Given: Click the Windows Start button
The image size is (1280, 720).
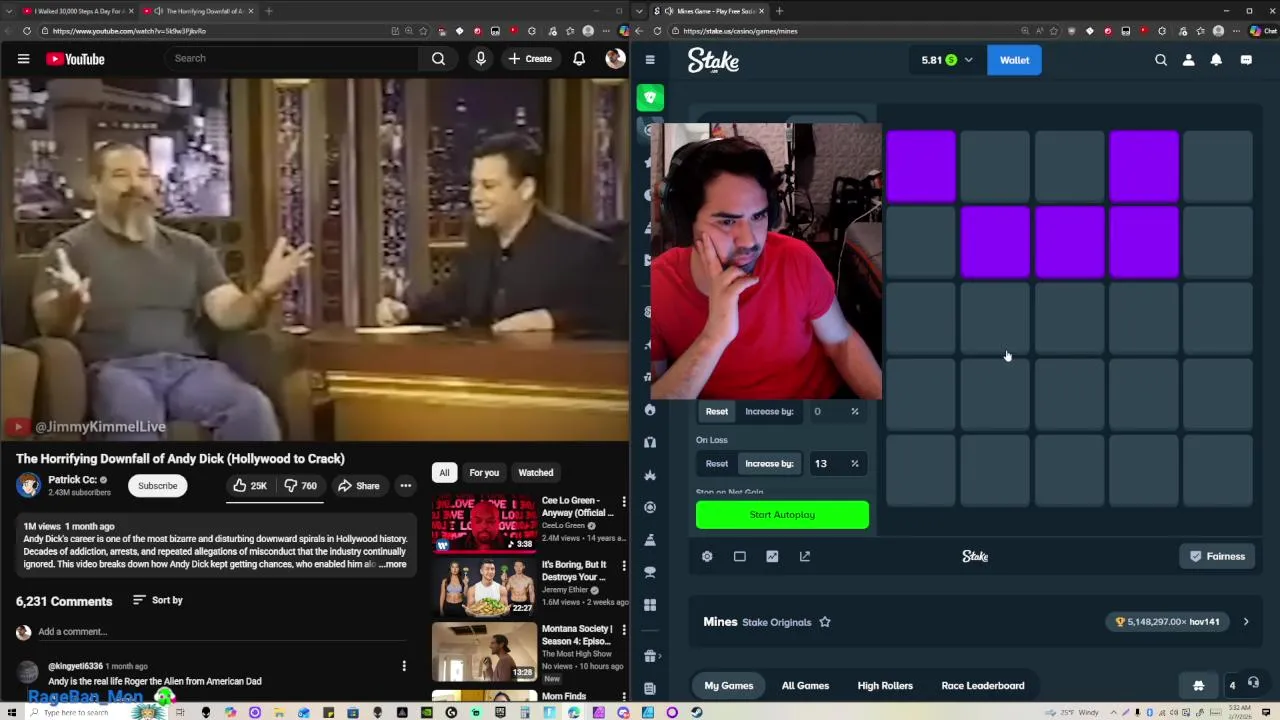Looking at the screenshot, I should (10, 712).
